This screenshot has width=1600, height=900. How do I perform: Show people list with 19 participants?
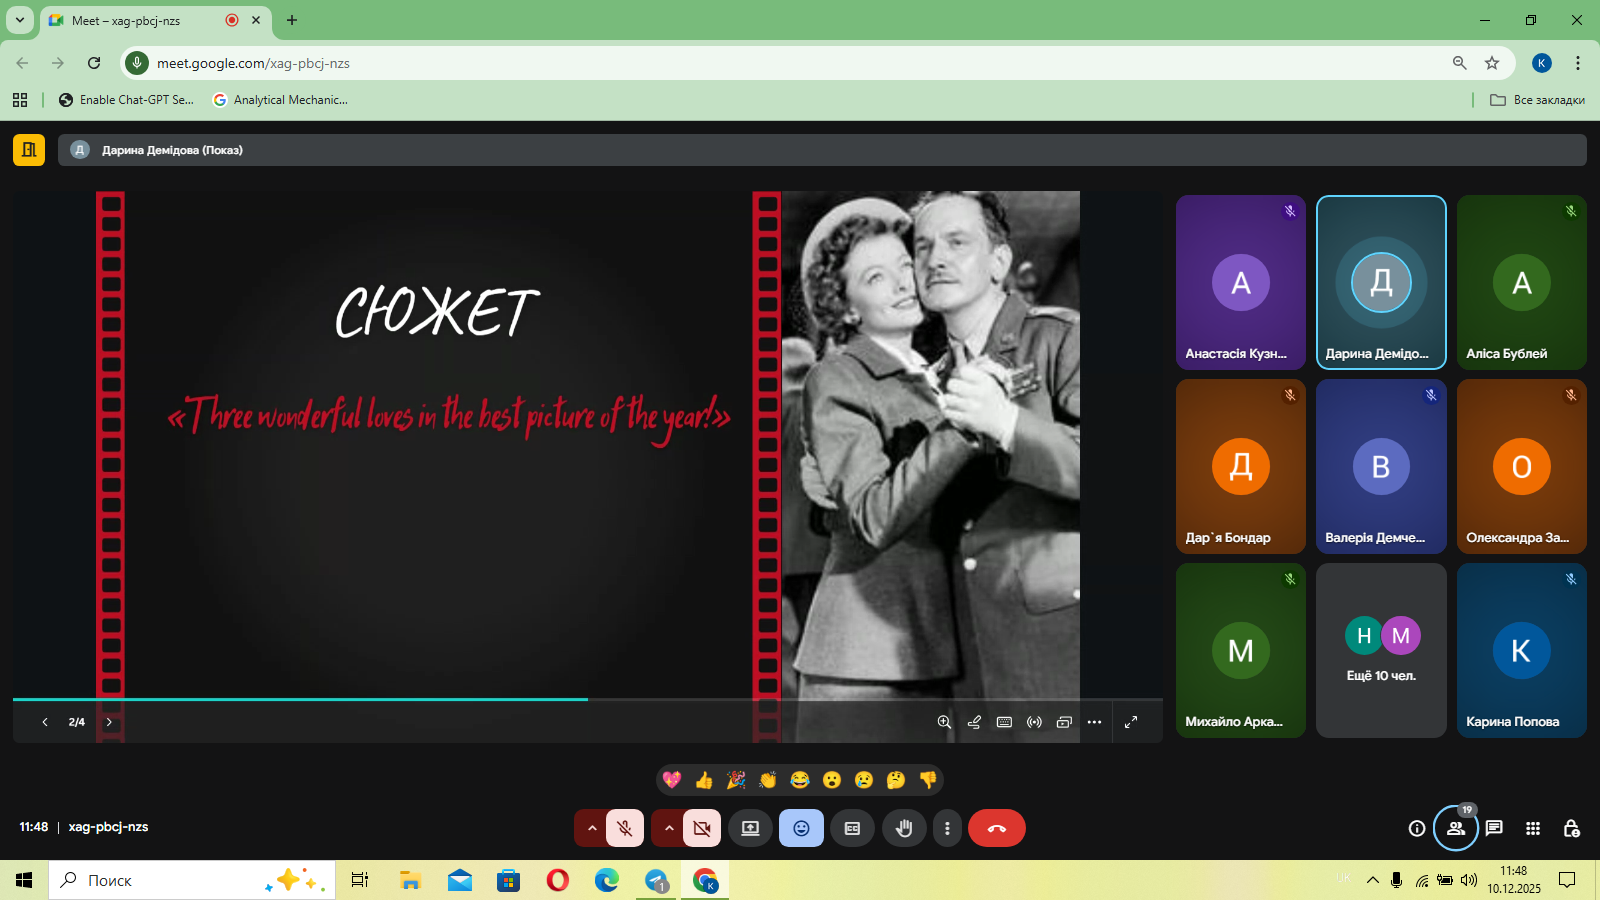coord(1455,828)
